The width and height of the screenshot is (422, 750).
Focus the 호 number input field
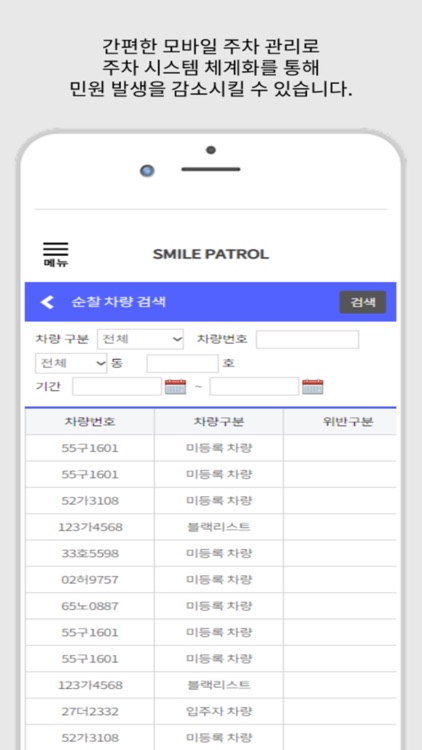(182, 364)
